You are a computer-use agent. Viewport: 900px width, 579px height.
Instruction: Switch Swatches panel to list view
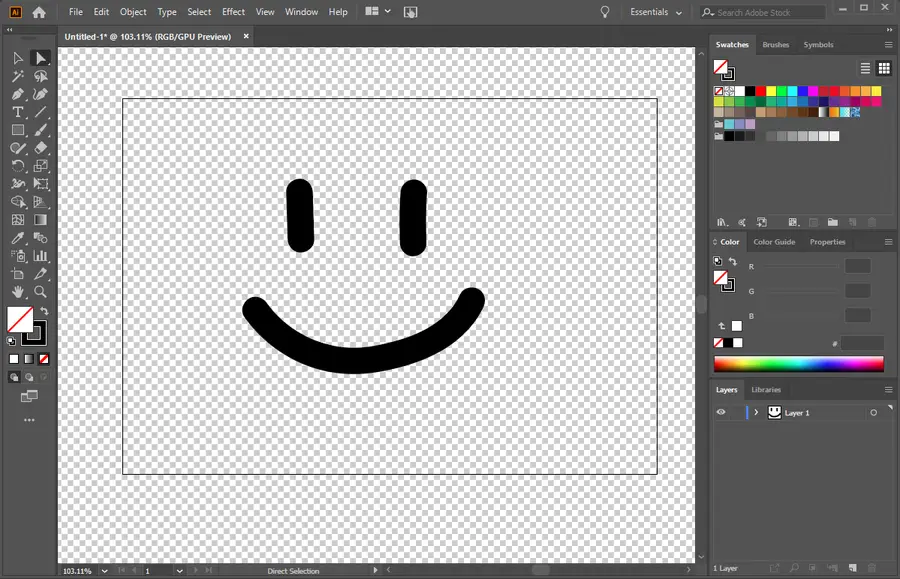pos(866,68)
